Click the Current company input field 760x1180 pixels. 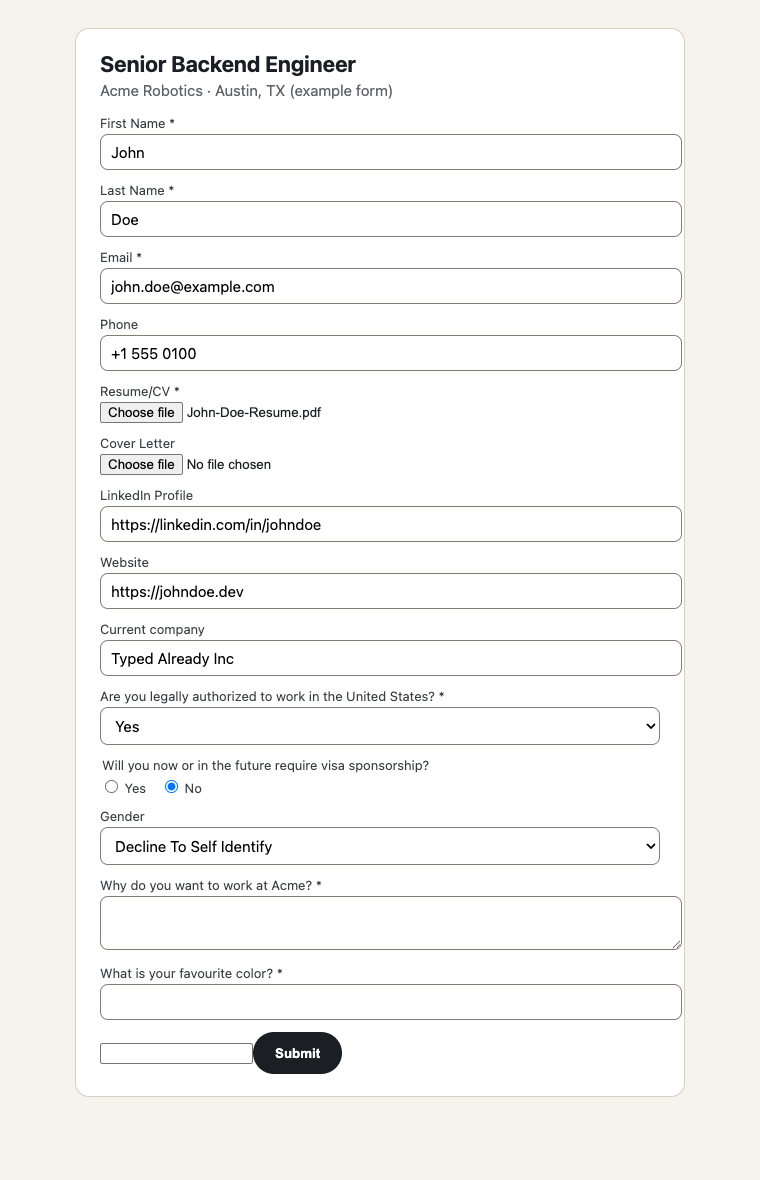click(391, 658)
